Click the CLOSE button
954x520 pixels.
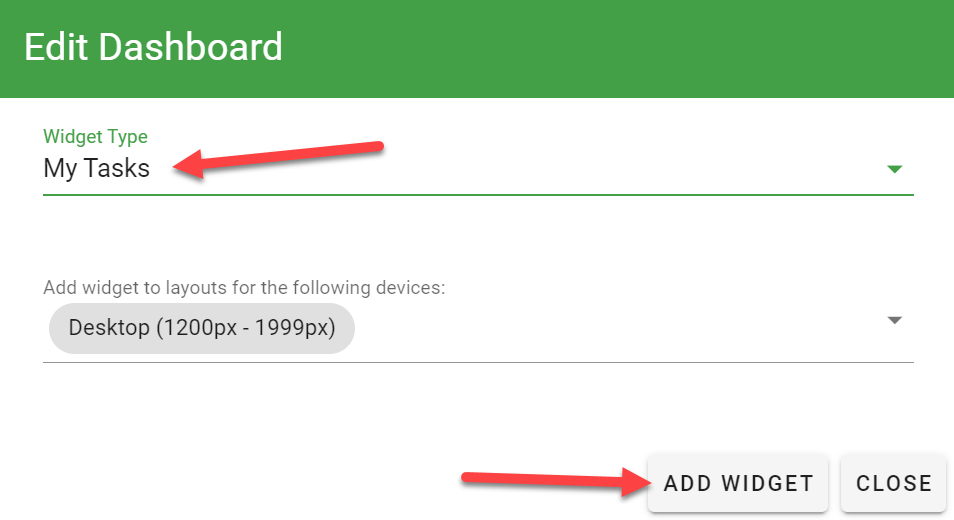pyautogui.click(x=893, y=483)
